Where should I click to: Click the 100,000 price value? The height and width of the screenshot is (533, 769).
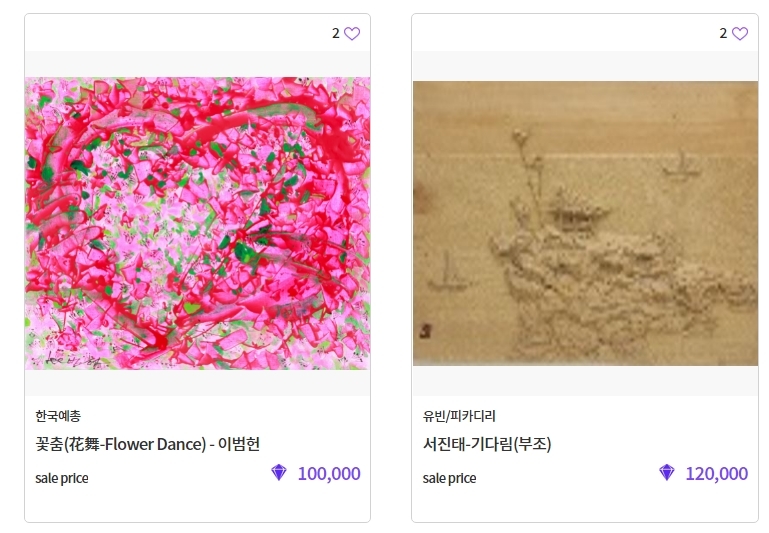pyautogui.click(x=329, y=474)
